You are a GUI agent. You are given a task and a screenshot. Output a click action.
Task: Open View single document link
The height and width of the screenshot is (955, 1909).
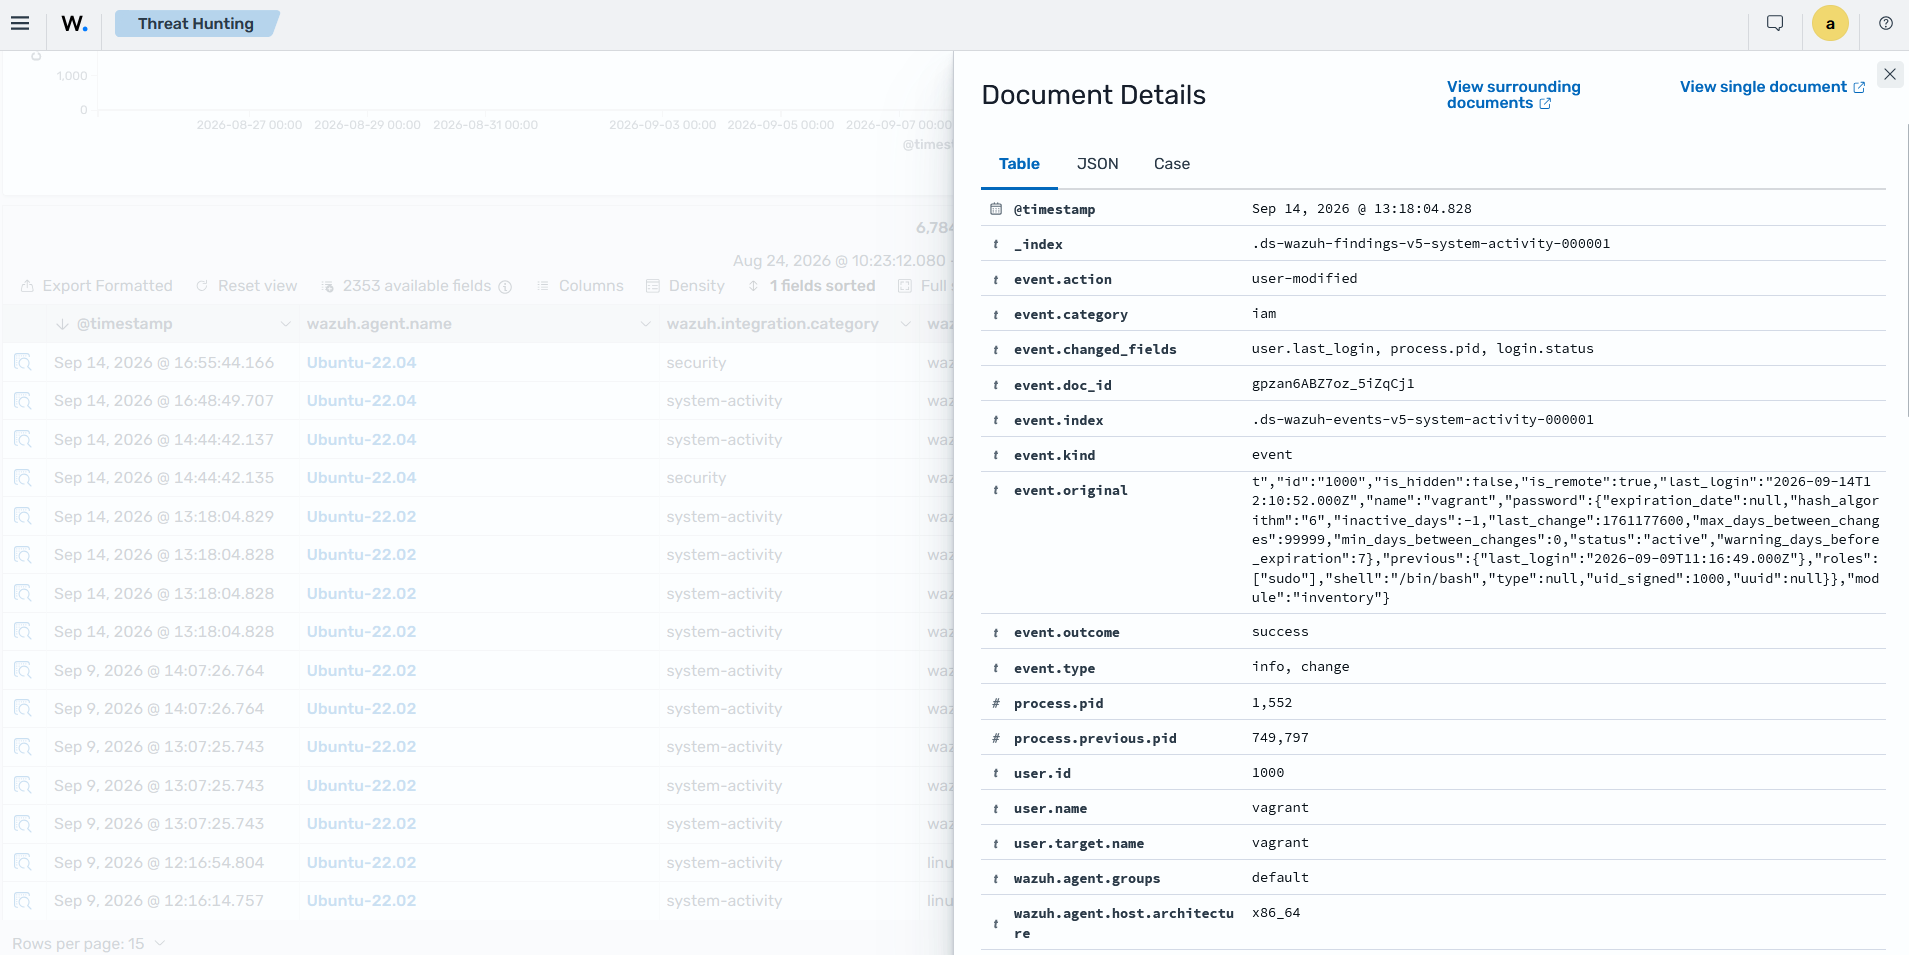(1772, 87)
